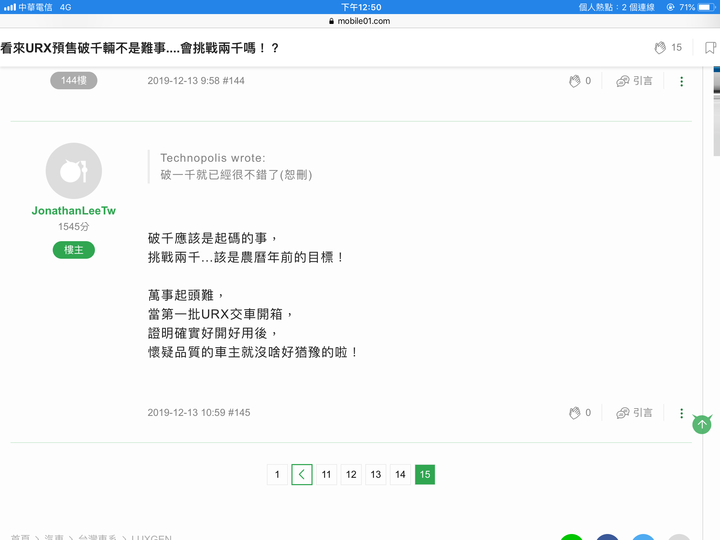Go to page 11
The image size is (720, 540).
point(326,474)
